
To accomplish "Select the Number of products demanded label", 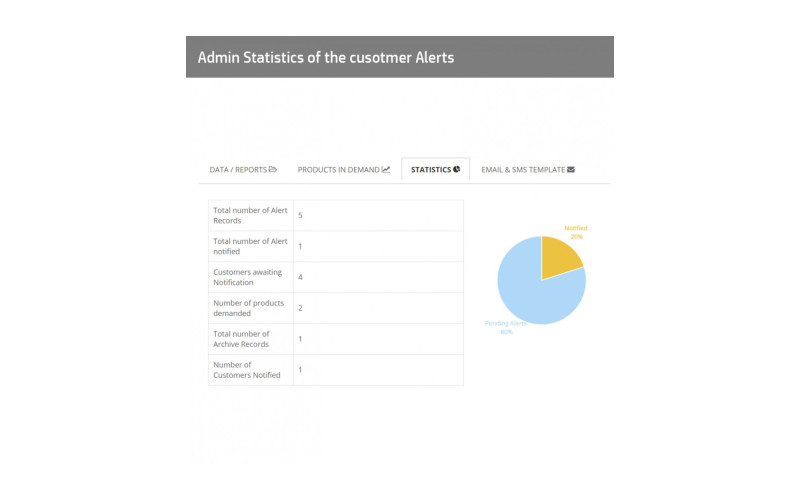I will click(x=248, y=308).
